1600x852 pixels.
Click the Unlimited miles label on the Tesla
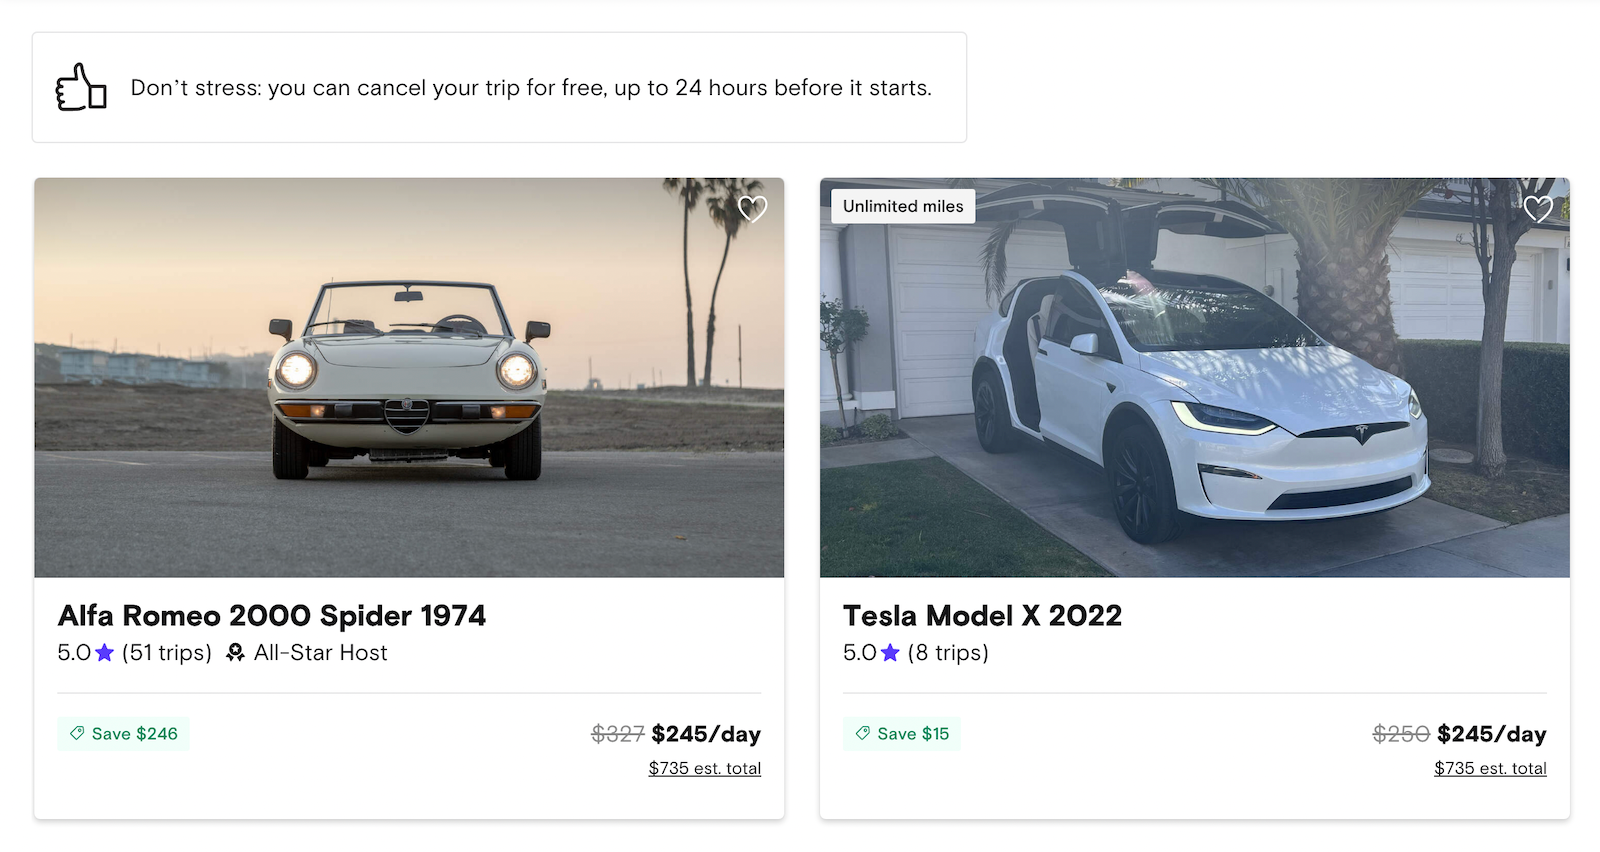[903, 206]
